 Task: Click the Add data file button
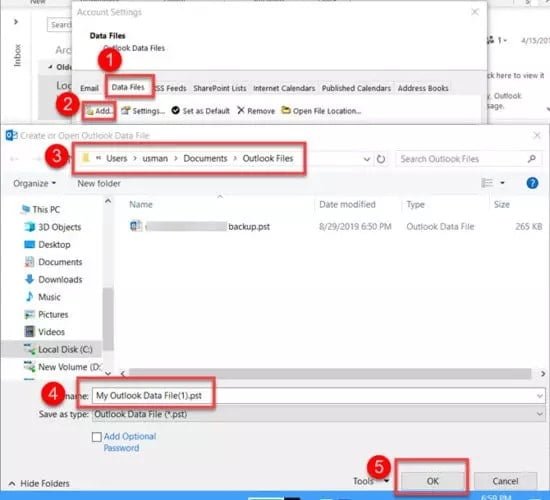100,111
